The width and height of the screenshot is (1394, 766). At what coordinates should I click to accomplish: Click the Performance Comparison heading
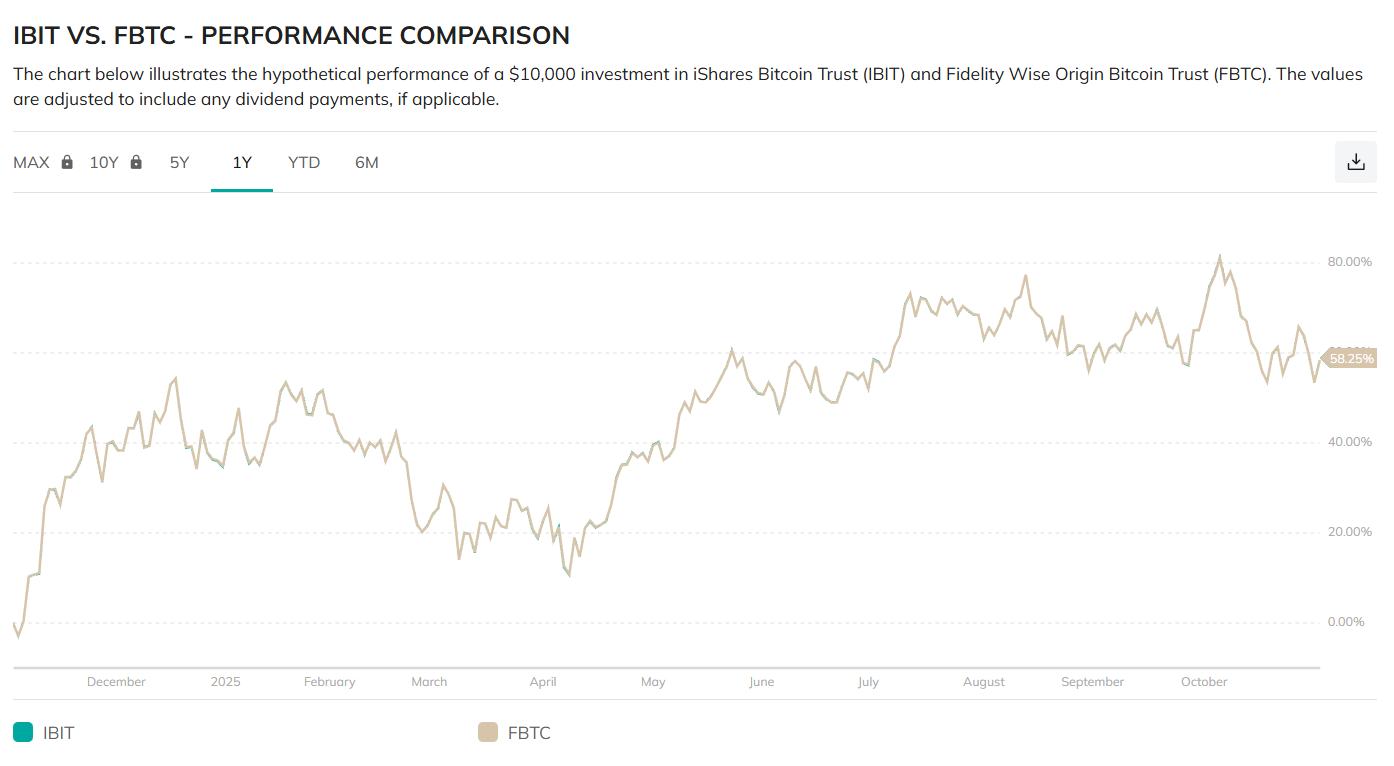[x=291, y=35]
